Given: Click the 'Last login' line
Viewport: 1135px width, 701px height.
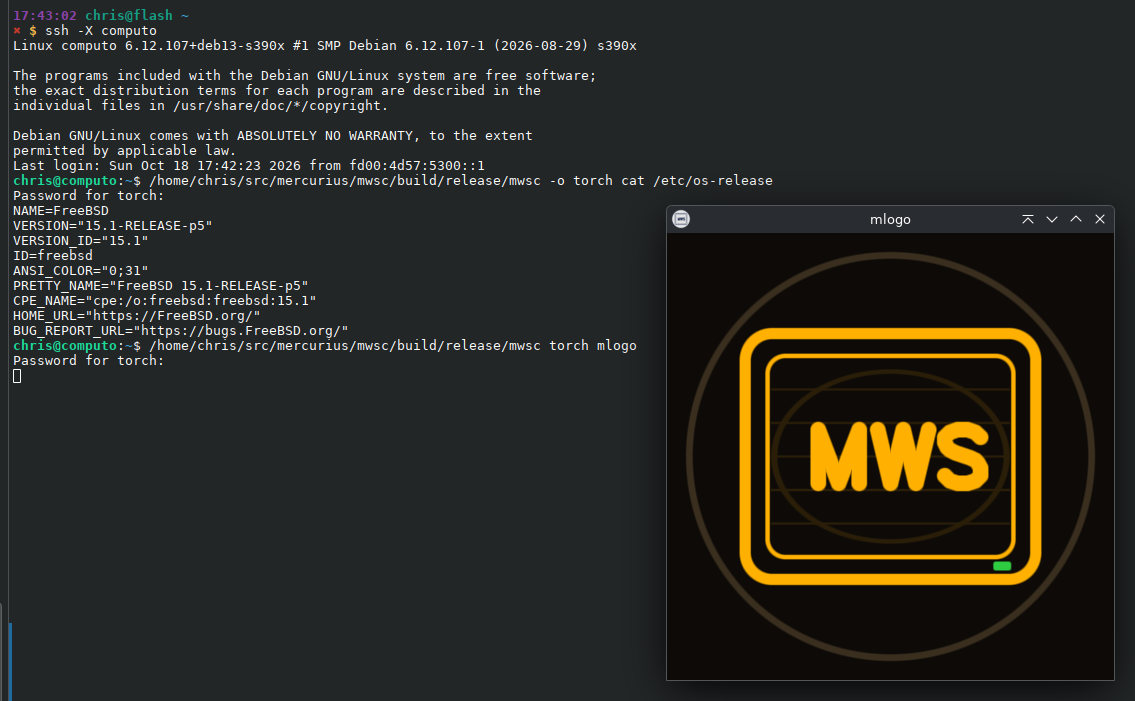Looking at the screenshot, I should [249, 166].
